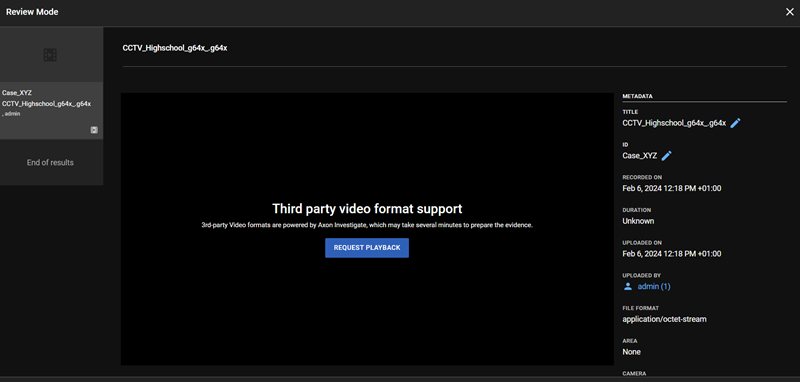
Task: Open the admin (1) uploader link
Action: (x=654, y=287)
